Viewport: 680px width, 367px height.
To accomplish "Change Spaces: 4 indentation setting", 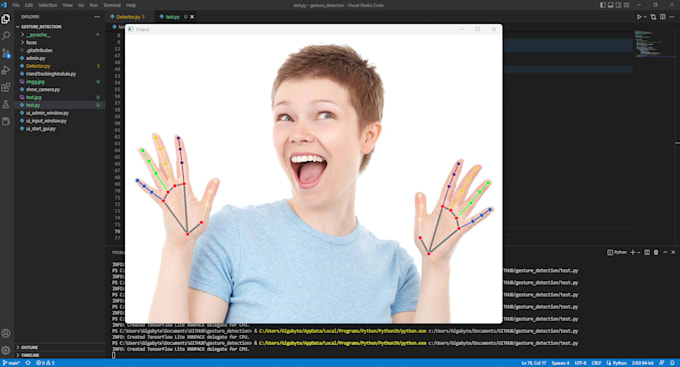I will [560, 363].
